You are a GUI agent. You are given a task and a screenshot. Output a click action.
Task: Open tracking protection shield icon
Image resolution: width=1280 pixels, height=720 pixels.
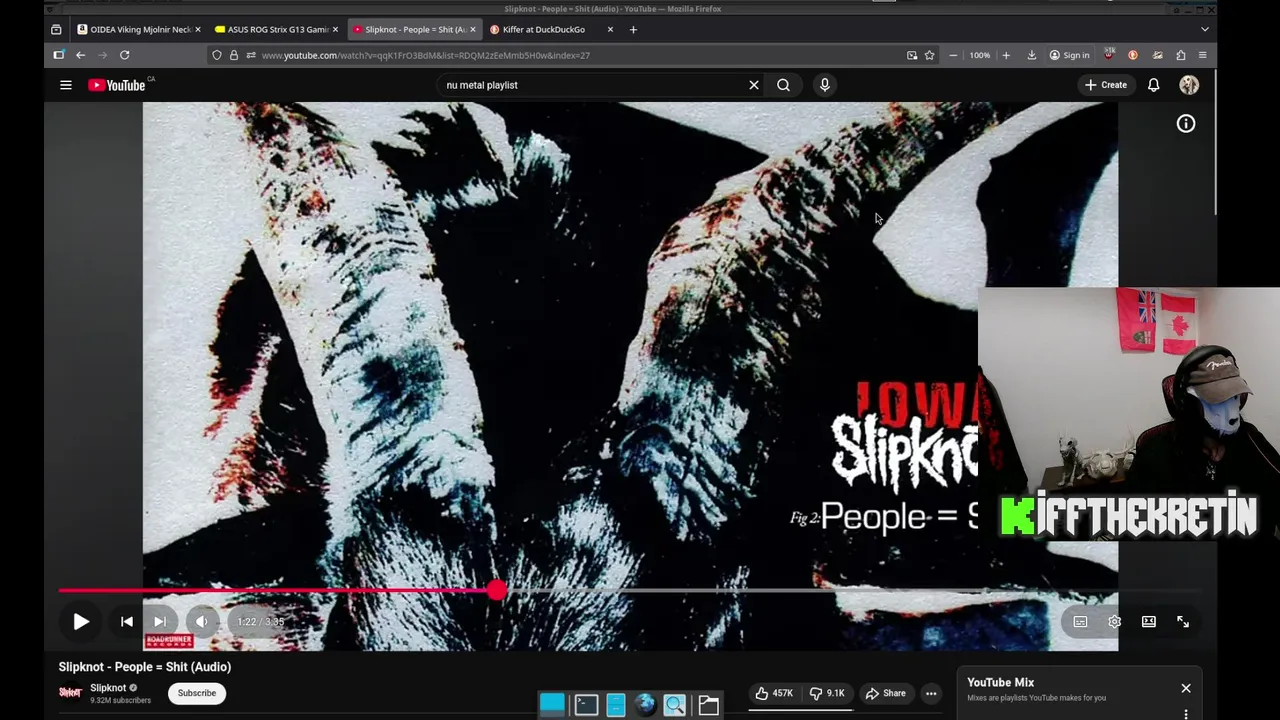point(216,55)
